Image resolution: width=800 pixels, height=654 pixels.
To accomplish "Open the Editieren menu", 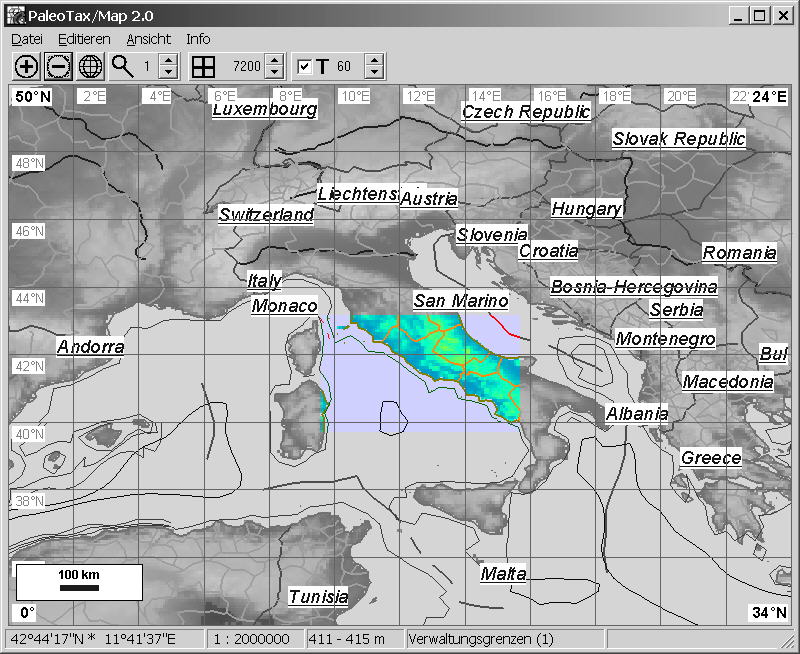I will pos(84,39).
